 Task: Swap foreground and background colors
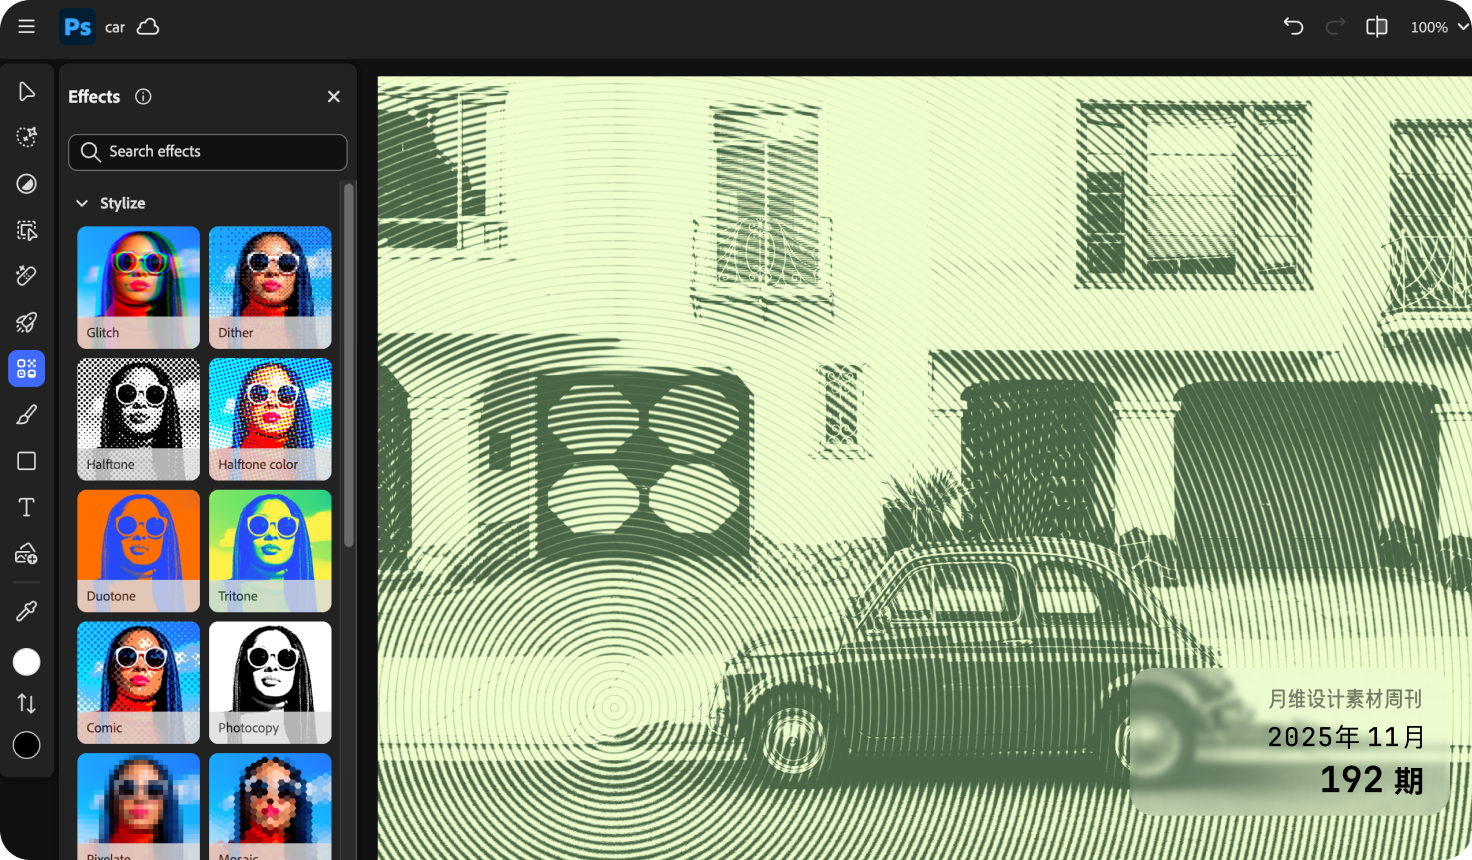pos(27,704)
